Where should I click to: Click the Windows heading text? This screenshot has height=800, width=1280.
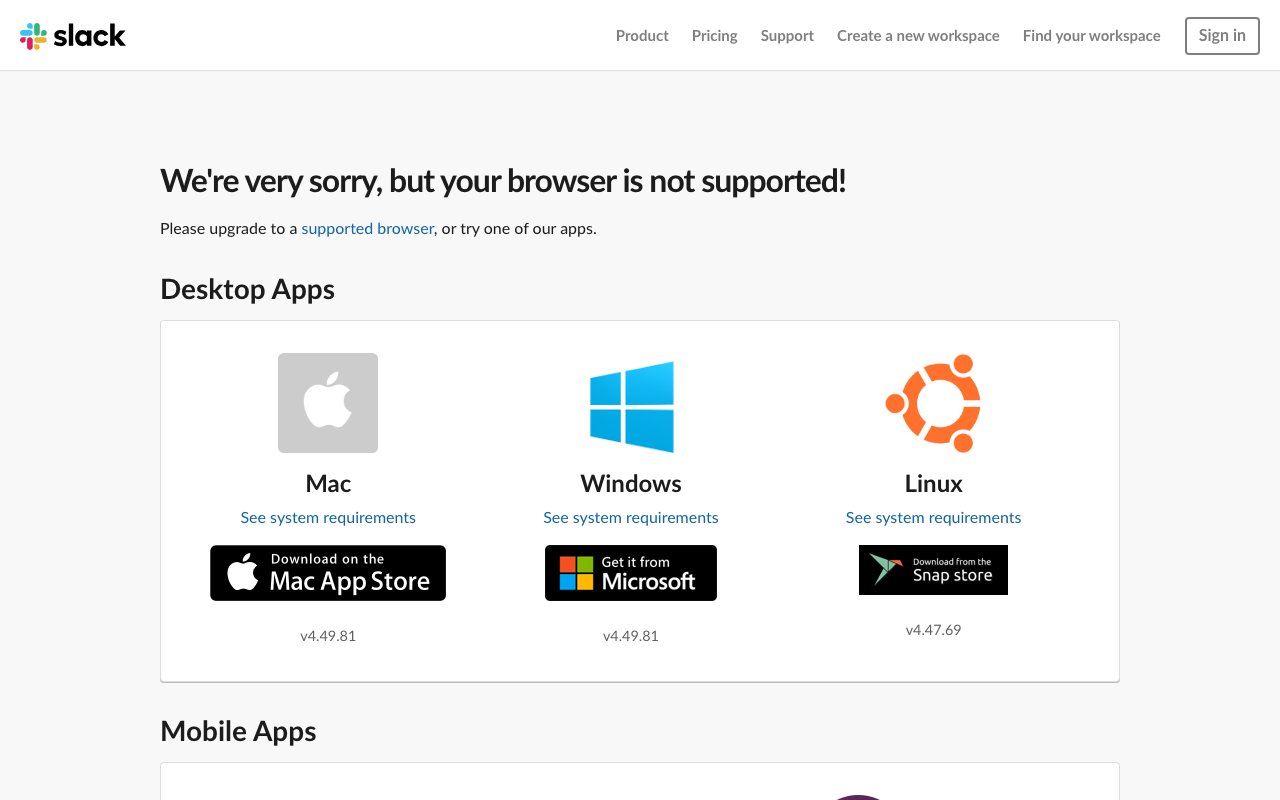coord(631,484)
